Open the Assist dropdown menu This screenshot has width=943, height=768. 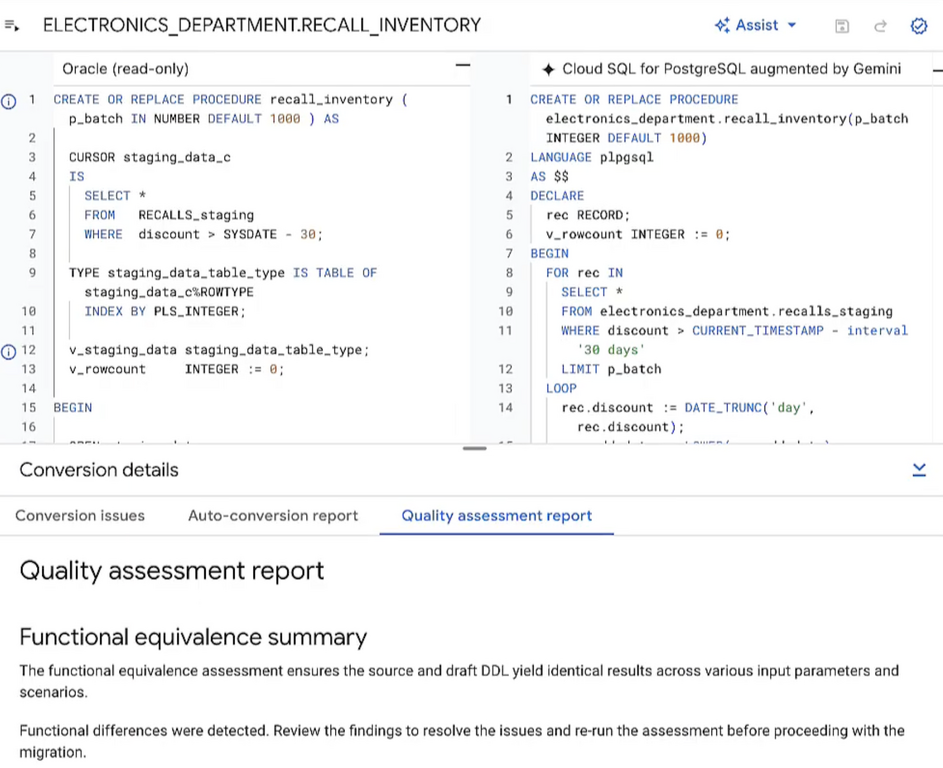(755, 25)
